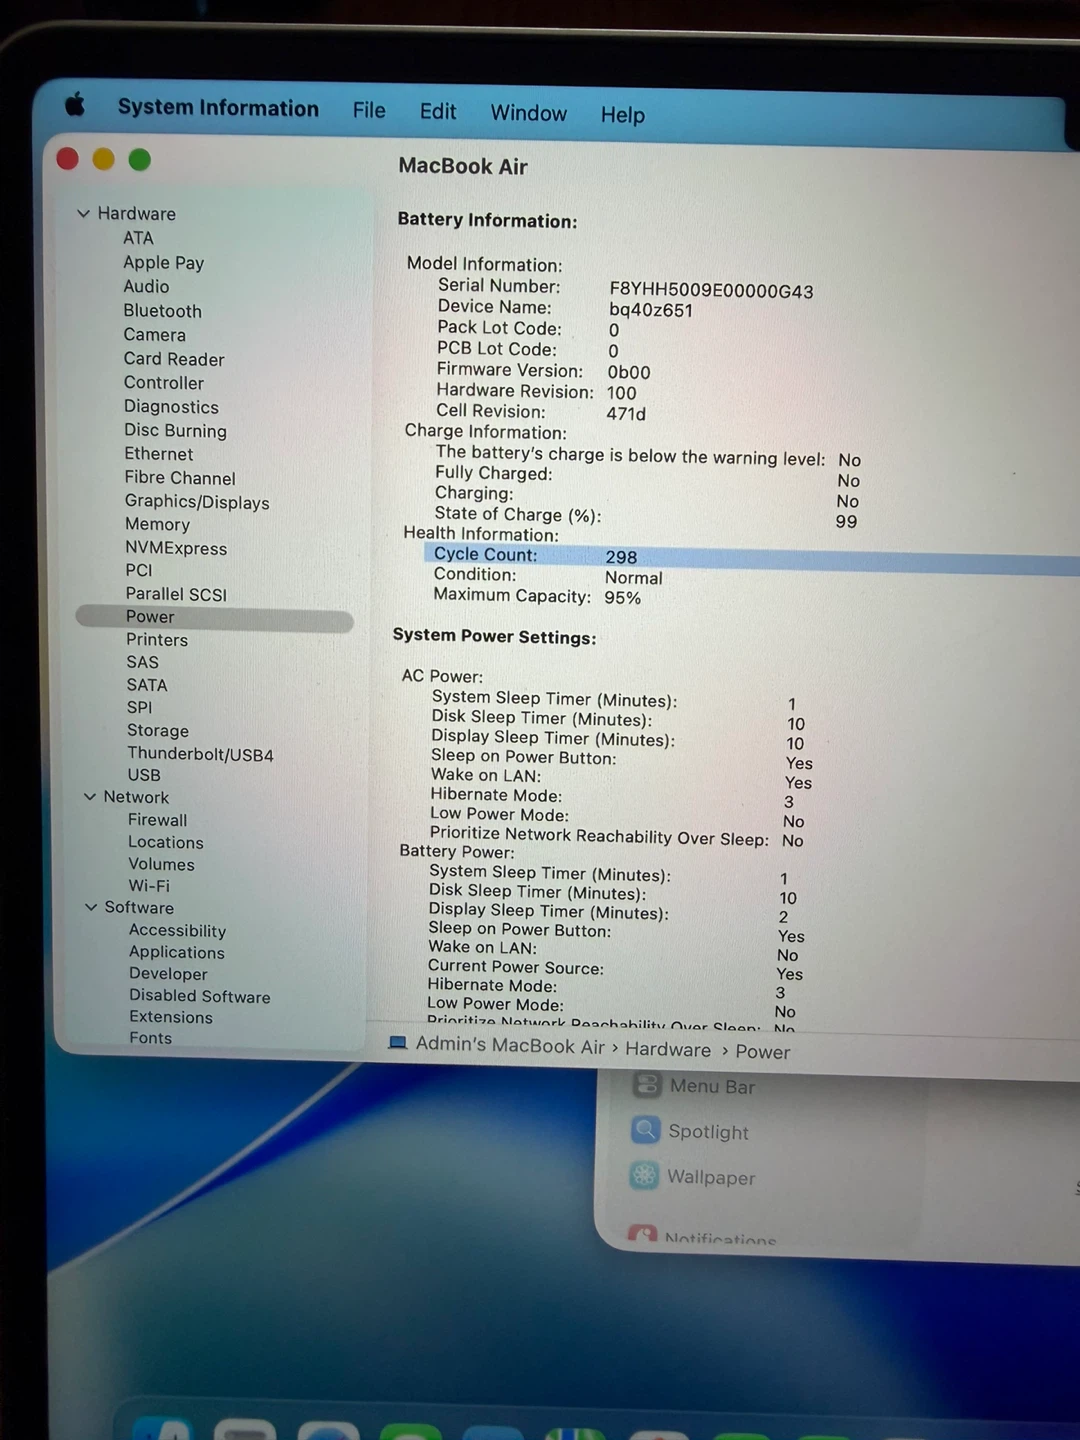Click Power in the path bar

(x=762, y=1052)
